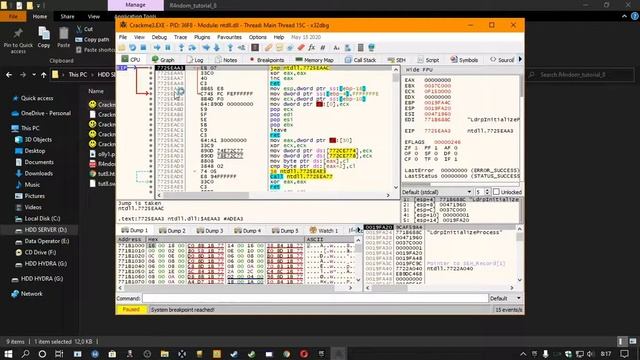Click Explorer back navigation arrow

pyautogui.click(x=9, y=75)
